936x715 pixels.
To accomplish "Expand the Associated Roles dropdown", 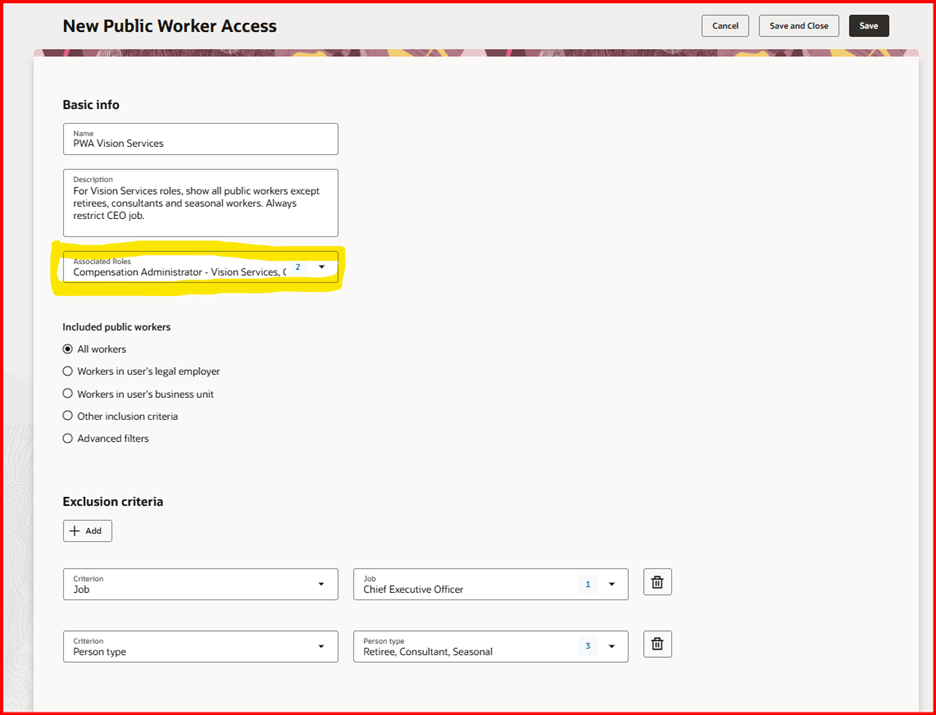I will tap(322, 267).
